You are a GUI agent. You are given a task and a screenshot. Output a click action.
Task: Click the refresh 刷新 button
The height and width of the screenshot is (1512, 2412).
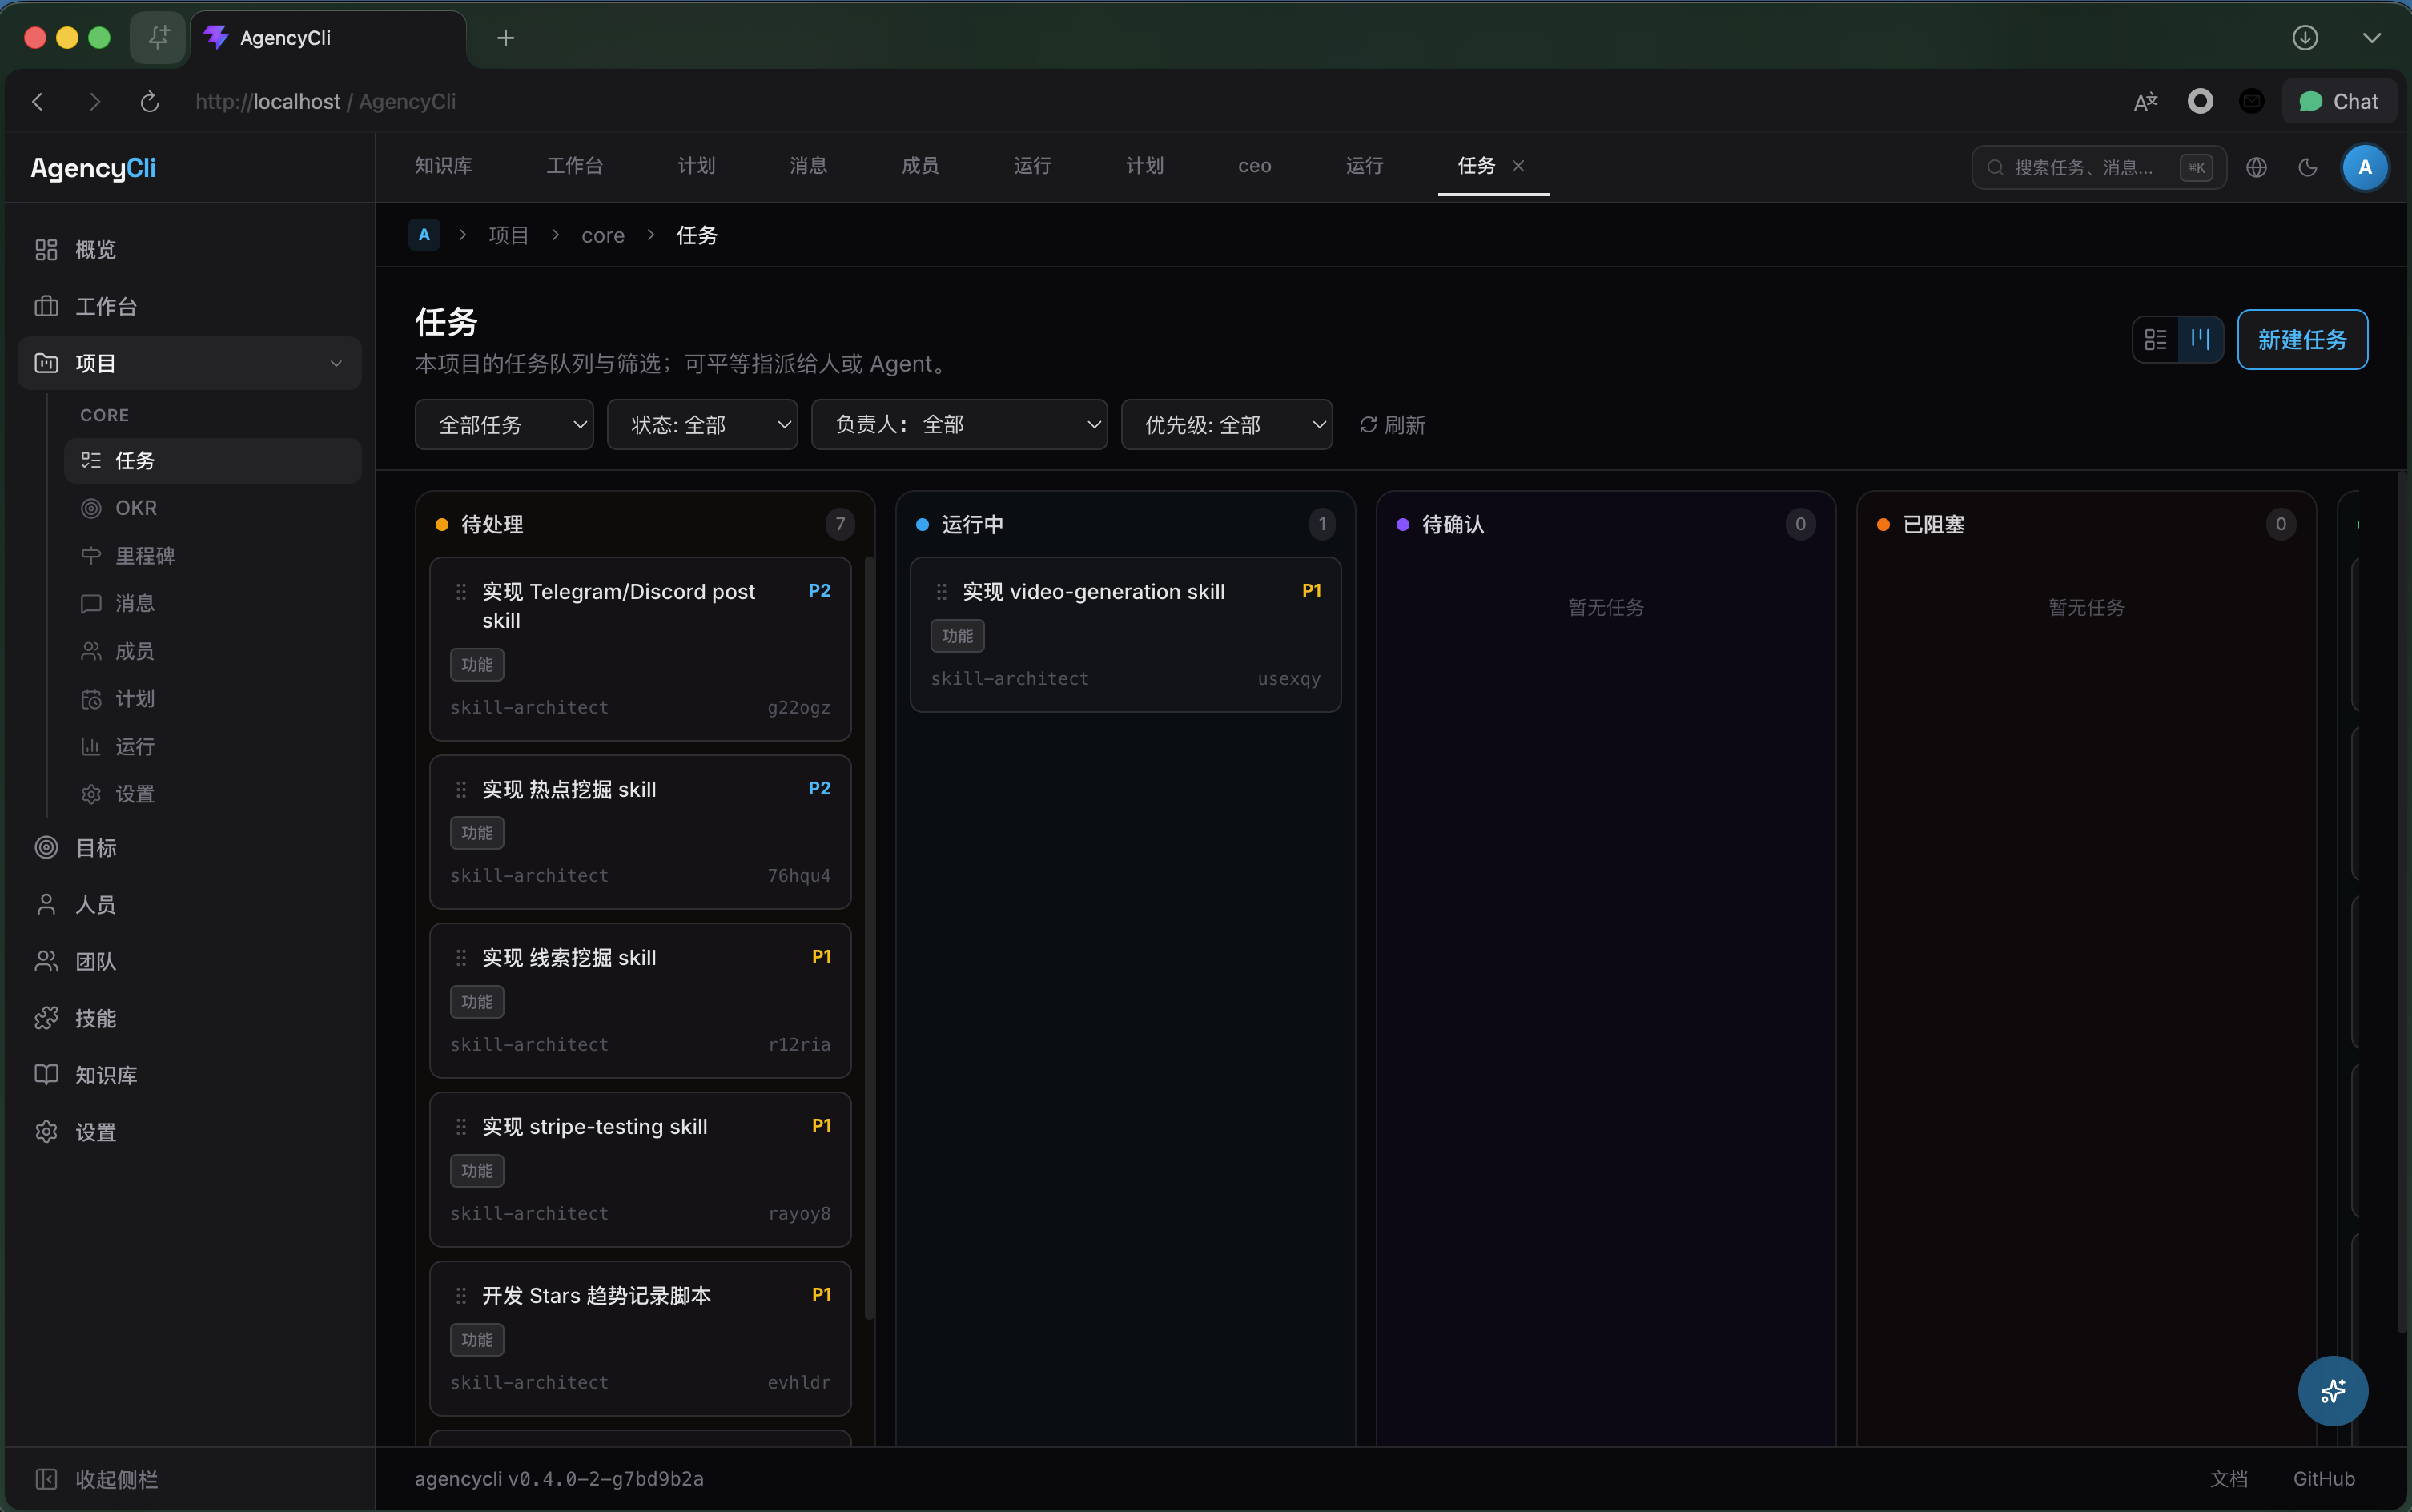[1392, 425]
